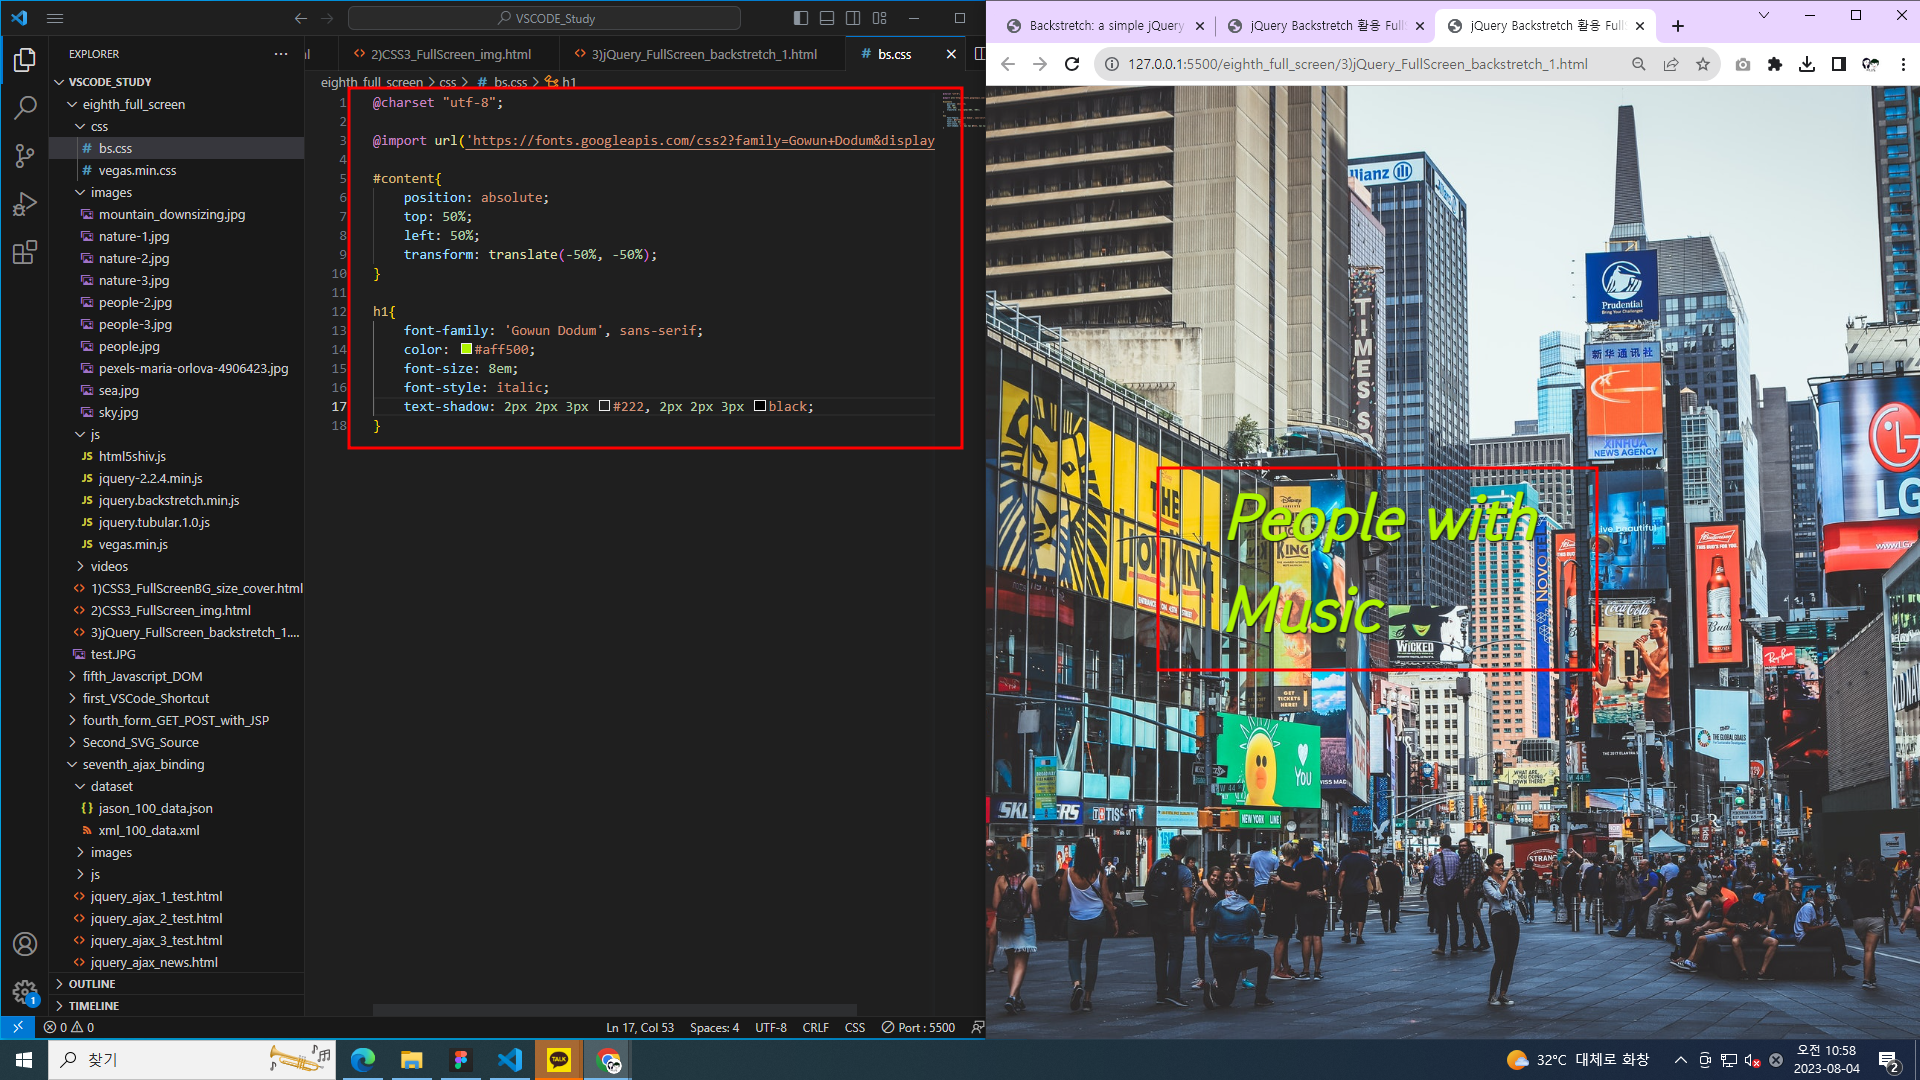
Task: Toggle the bottom Panel layout button
Action: (x=827, y=18)
